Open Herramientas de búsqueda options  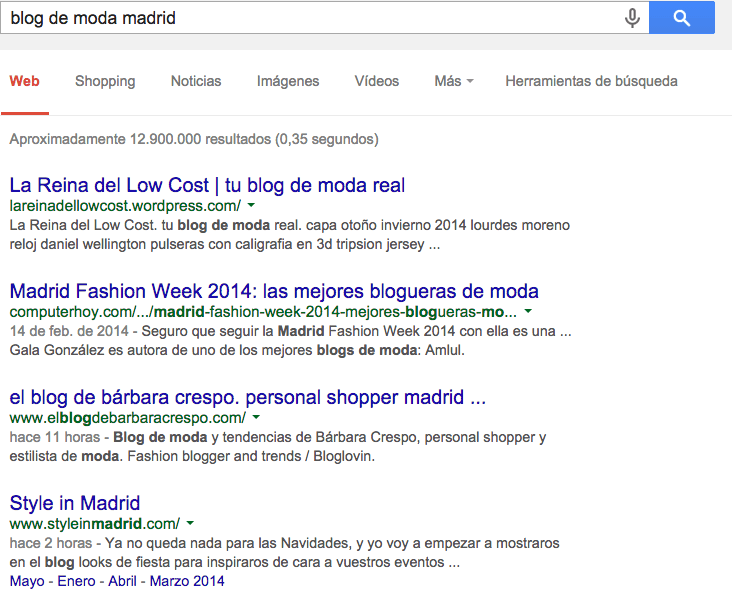coord(591,81)
